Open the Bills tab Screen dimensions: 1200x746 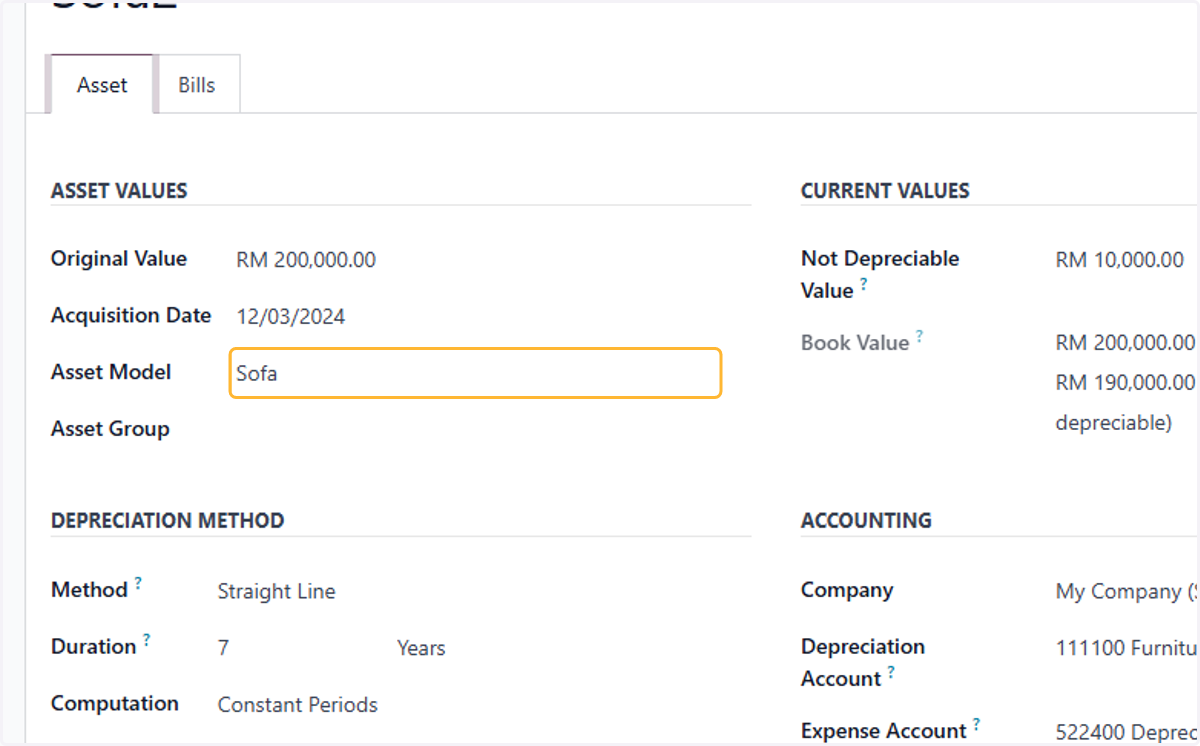[197, 85]
